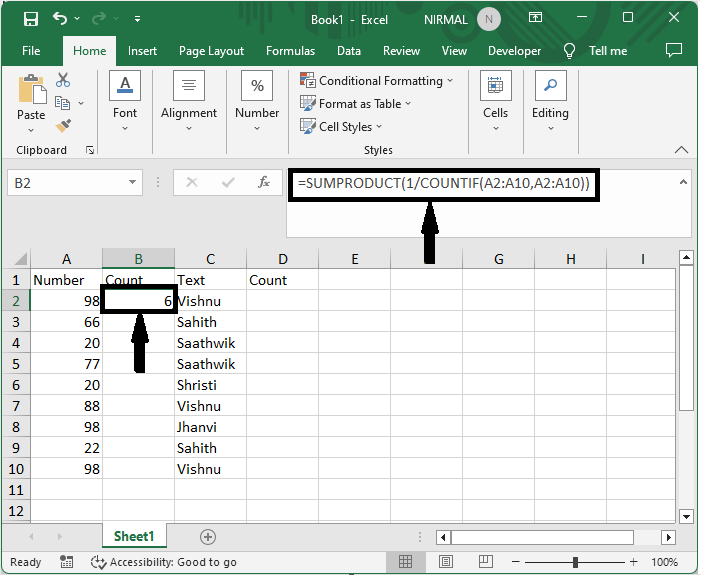Collapse the ribbon with the chevron
The width and height of the screenshot is (701, 575).
pyautogui.click(x=681, y=150)
